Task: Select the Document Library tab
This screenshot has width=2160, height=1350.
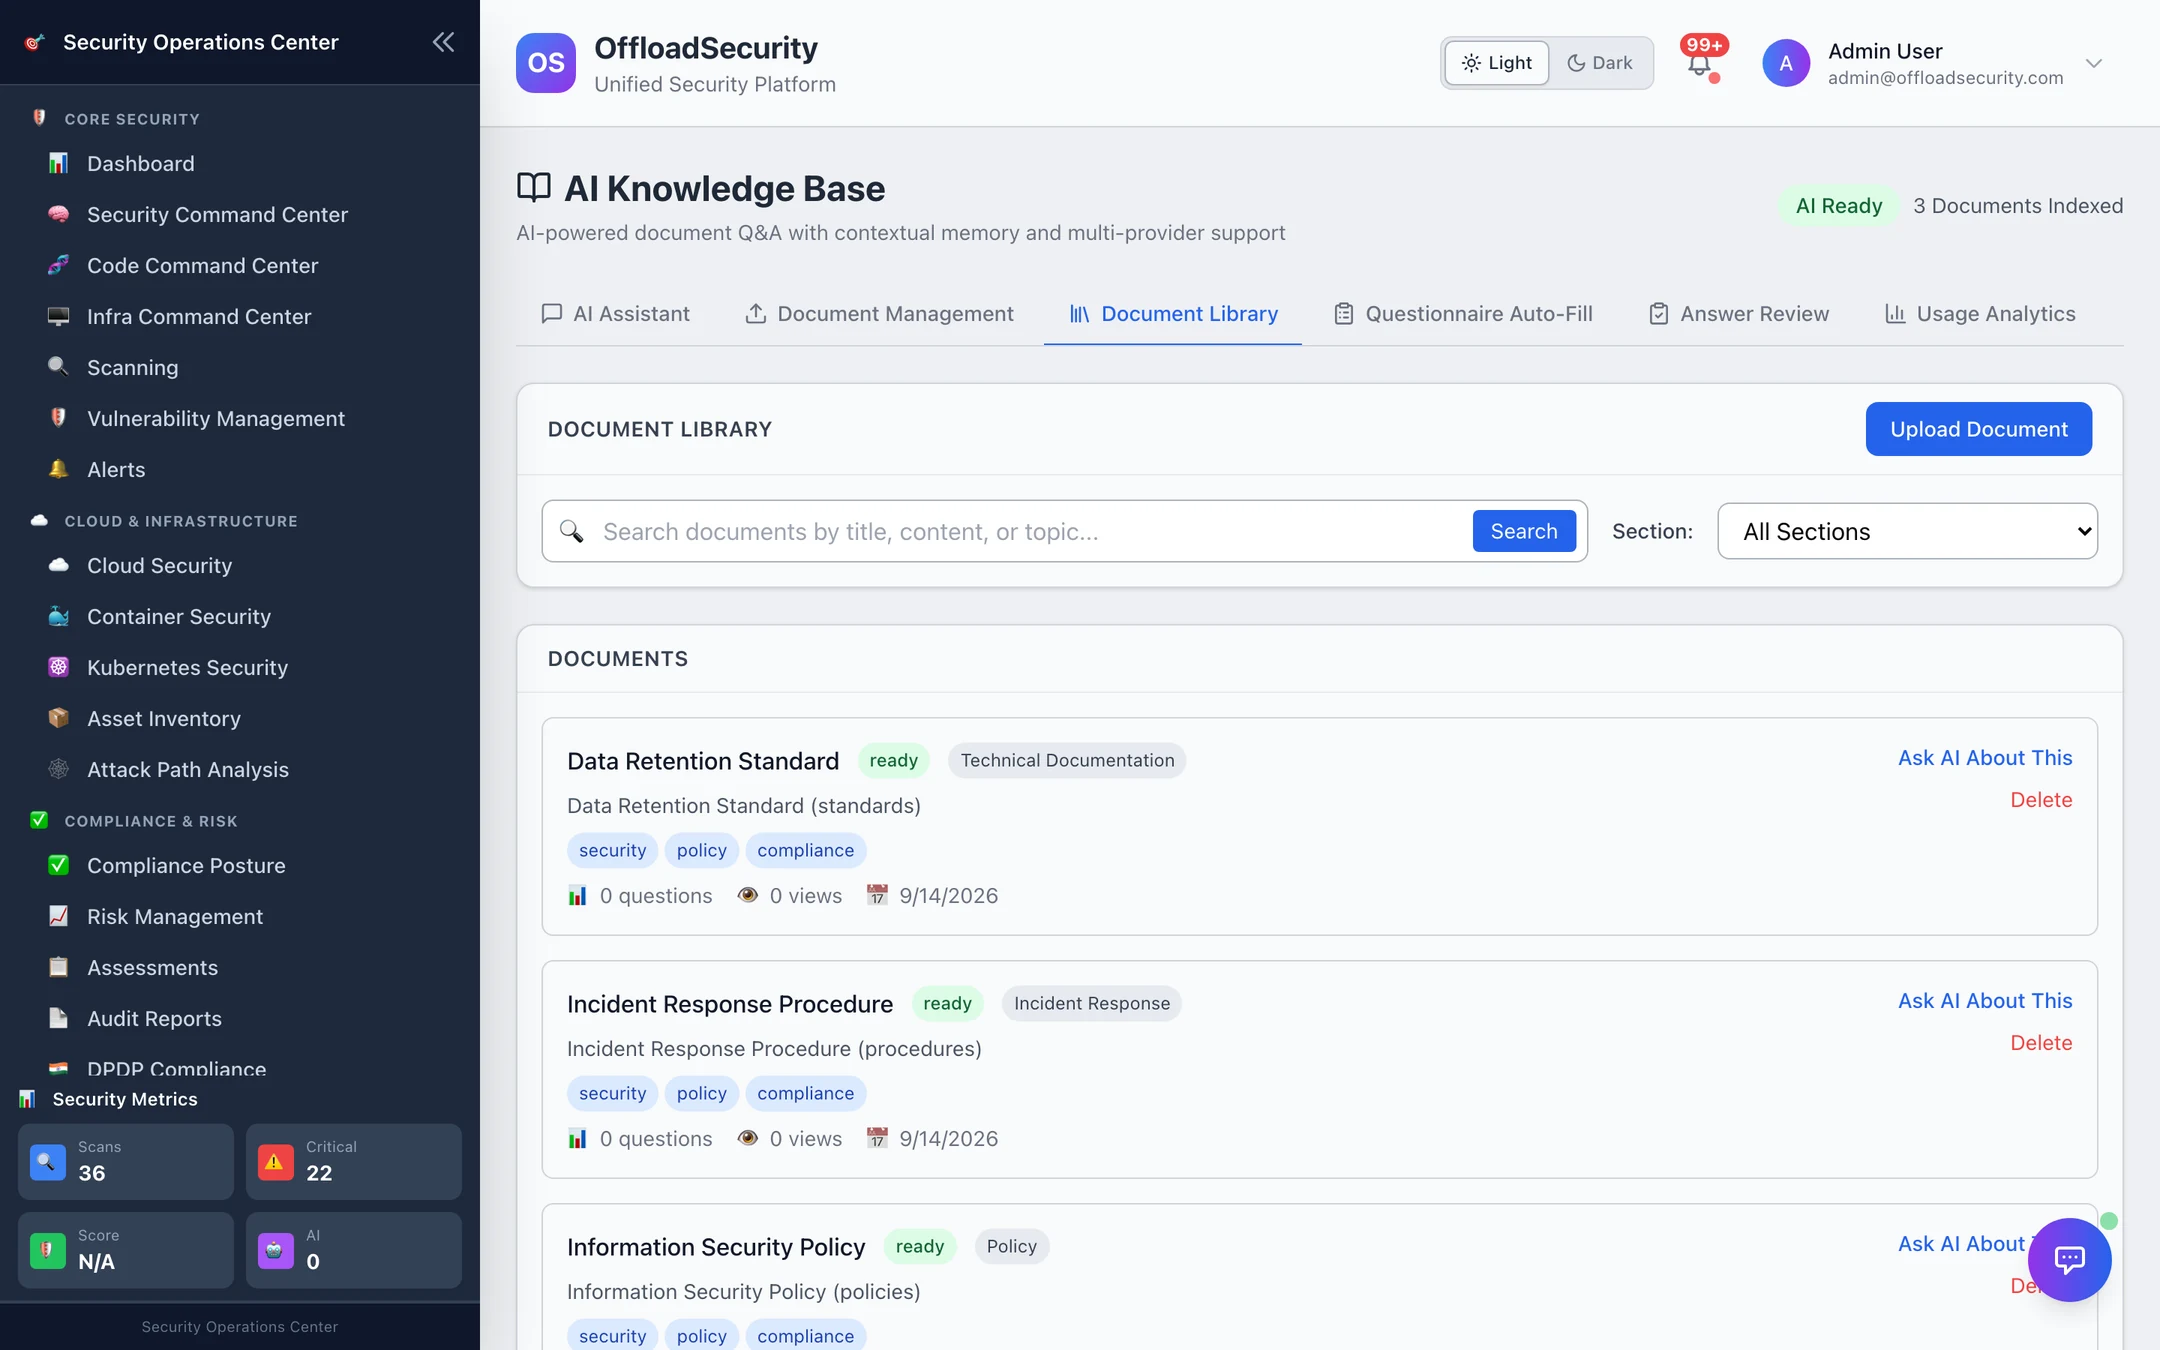Action: tap(1173, 314)
